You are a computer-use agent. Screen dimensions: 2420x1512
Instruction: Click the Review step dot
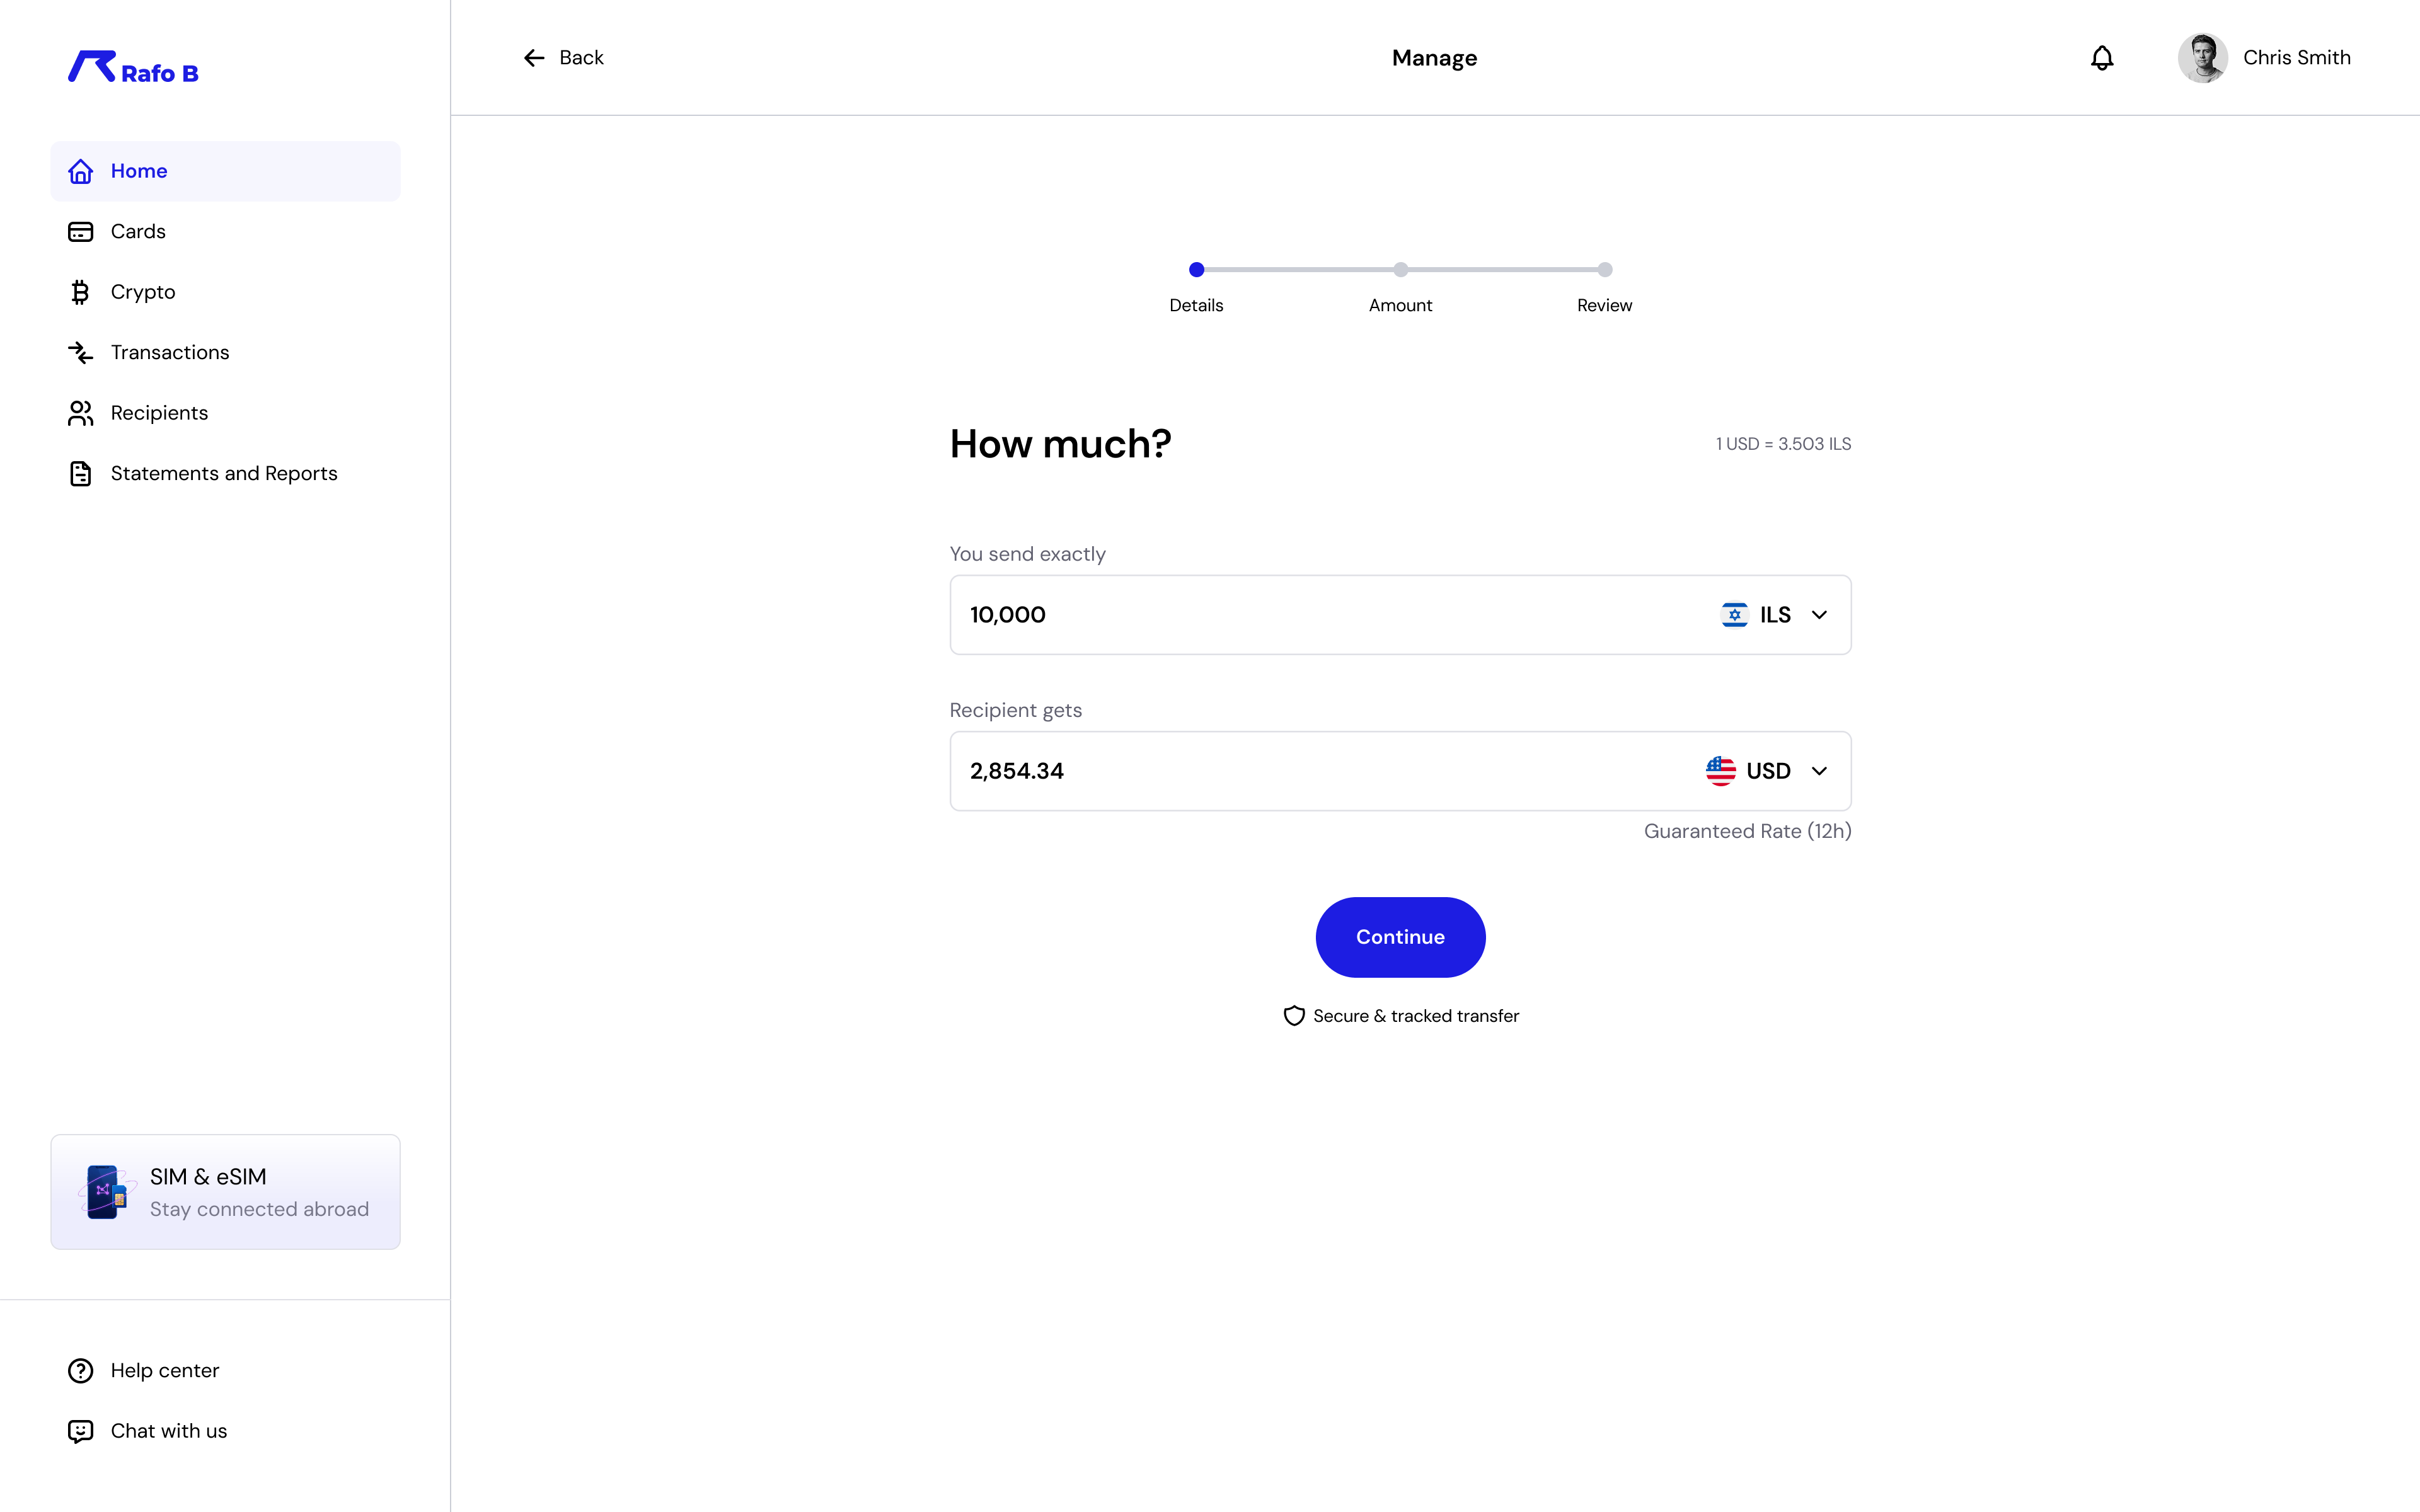pos(1604,270)
